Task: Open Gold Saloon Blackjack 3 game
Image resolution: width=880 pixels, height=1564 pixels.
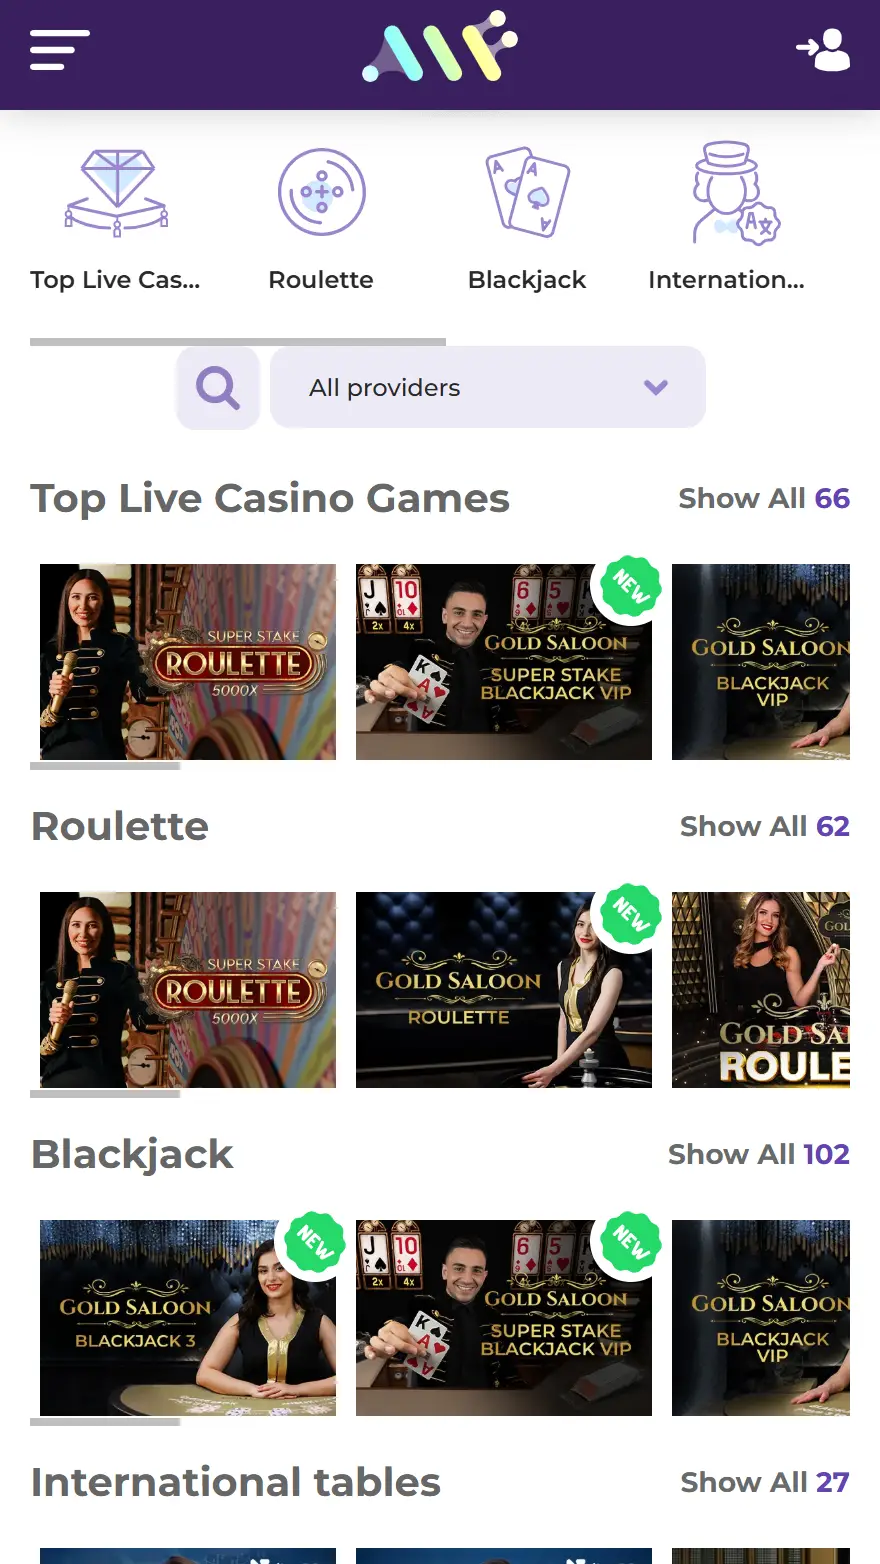Action: [188, 1317]
